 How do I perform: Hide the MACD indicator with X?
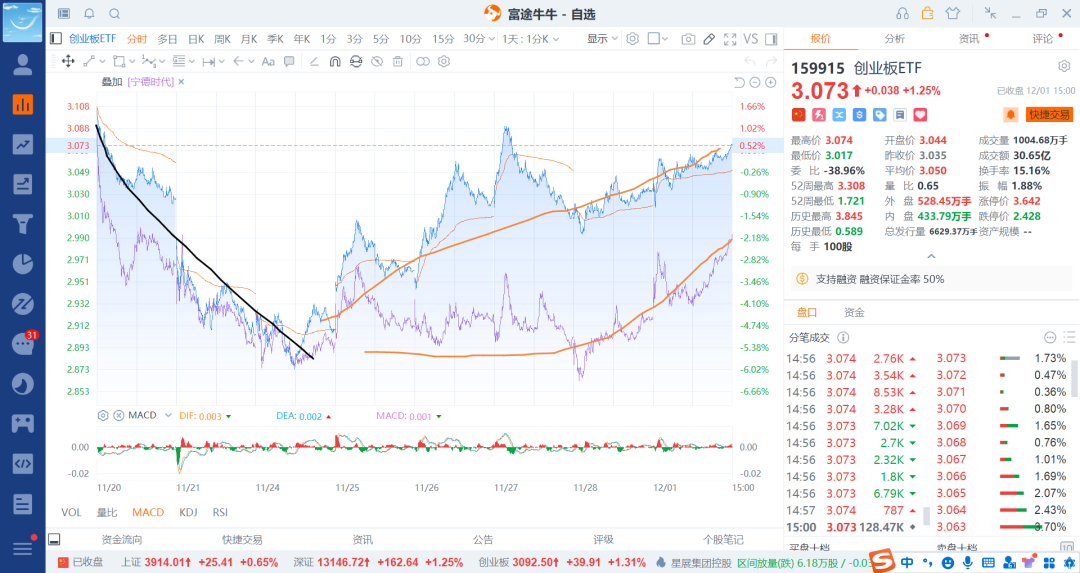(118, 415)
